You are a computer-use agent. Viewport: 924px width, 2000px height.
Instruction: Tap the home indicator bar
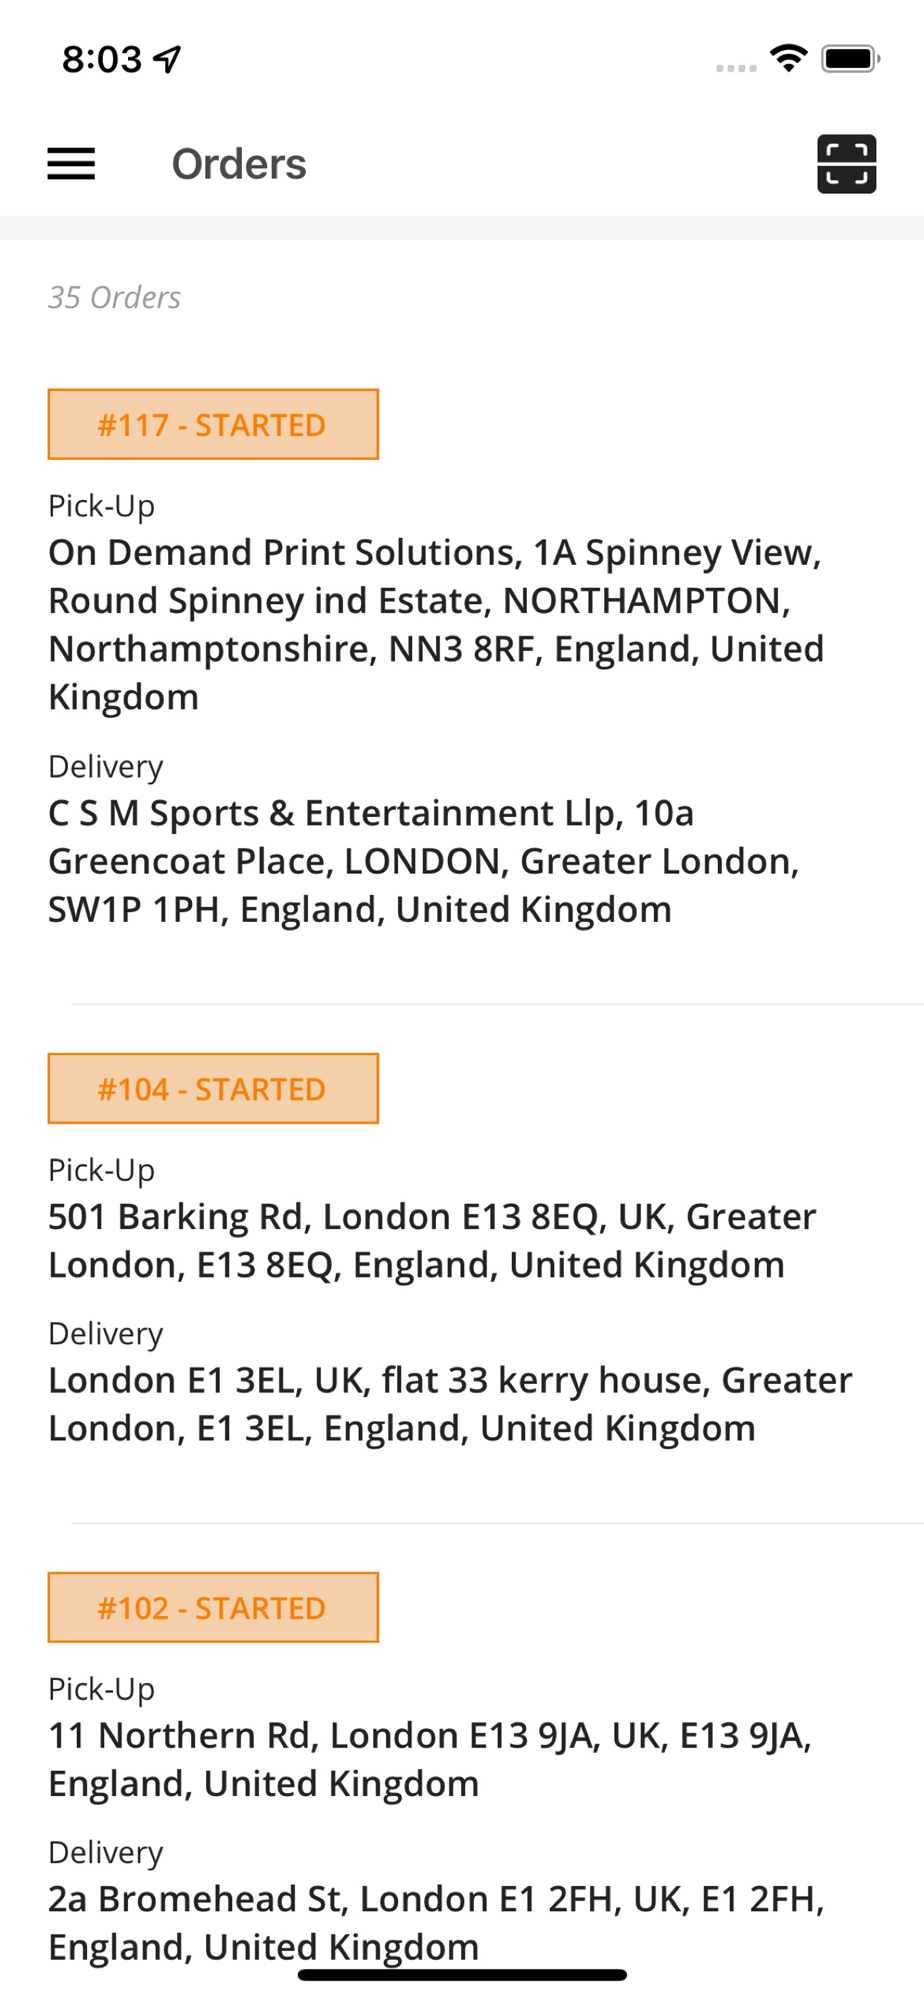pyautogui.click(x=462, y=1975)
